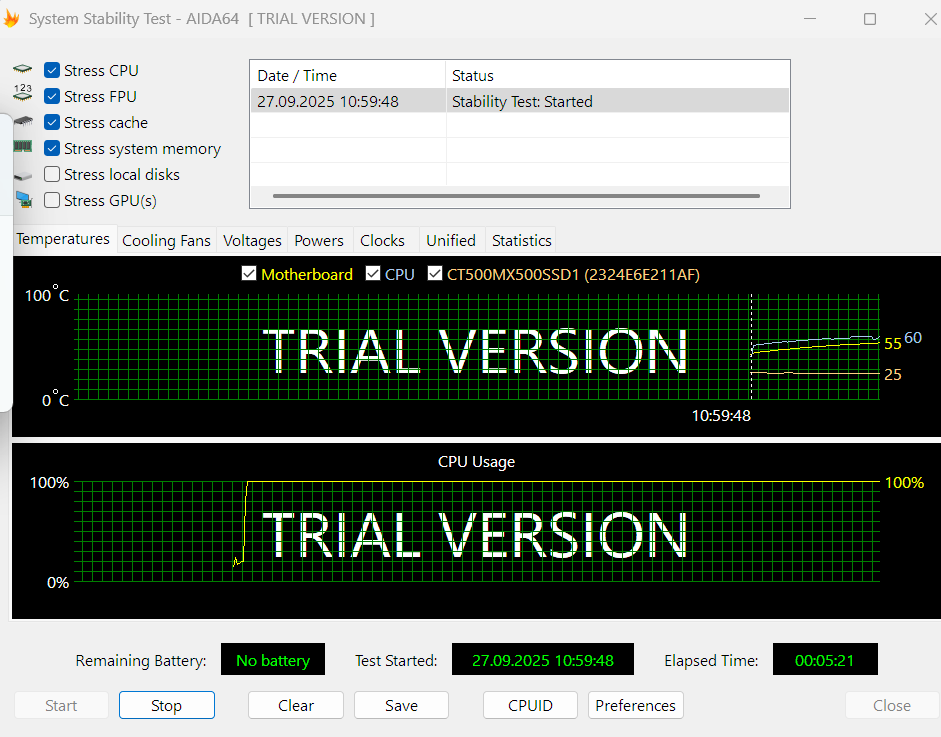Toggle the CPU temperature graph checkbox
The image size is (941, 737).
373,274
